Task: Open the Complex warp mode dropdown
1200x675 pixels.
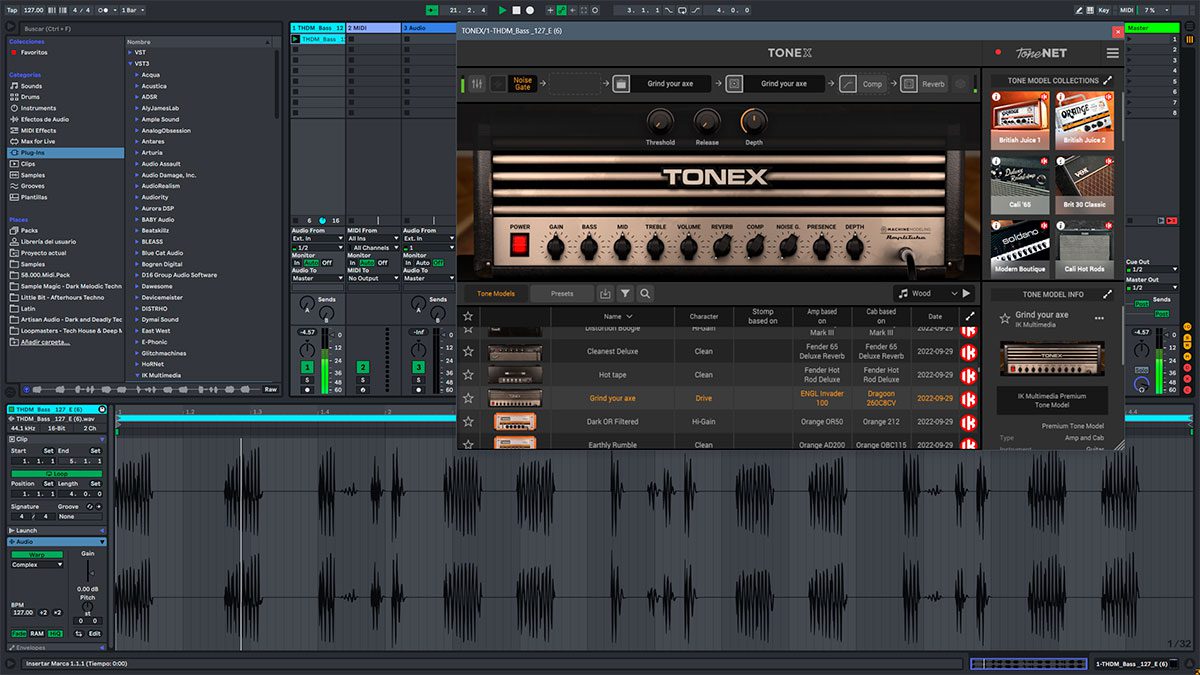Action: (37, 565)
